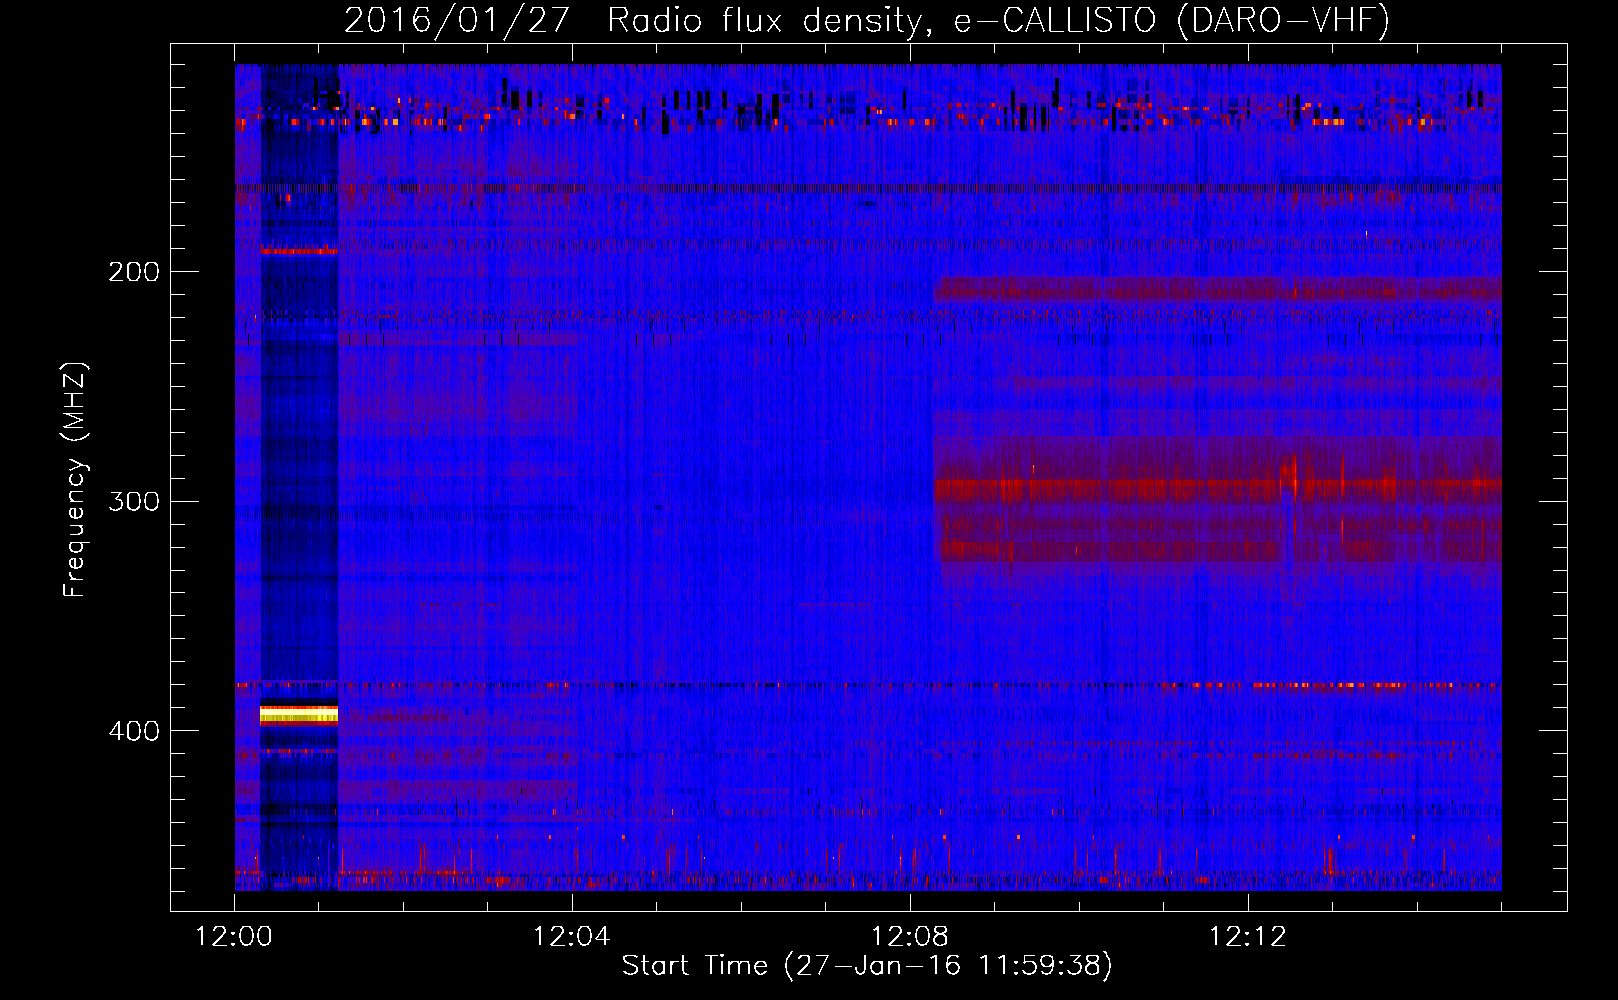Click the '12:12' time tick label
This screenshot has width=1618, height=1000.
coord(1248,937)
